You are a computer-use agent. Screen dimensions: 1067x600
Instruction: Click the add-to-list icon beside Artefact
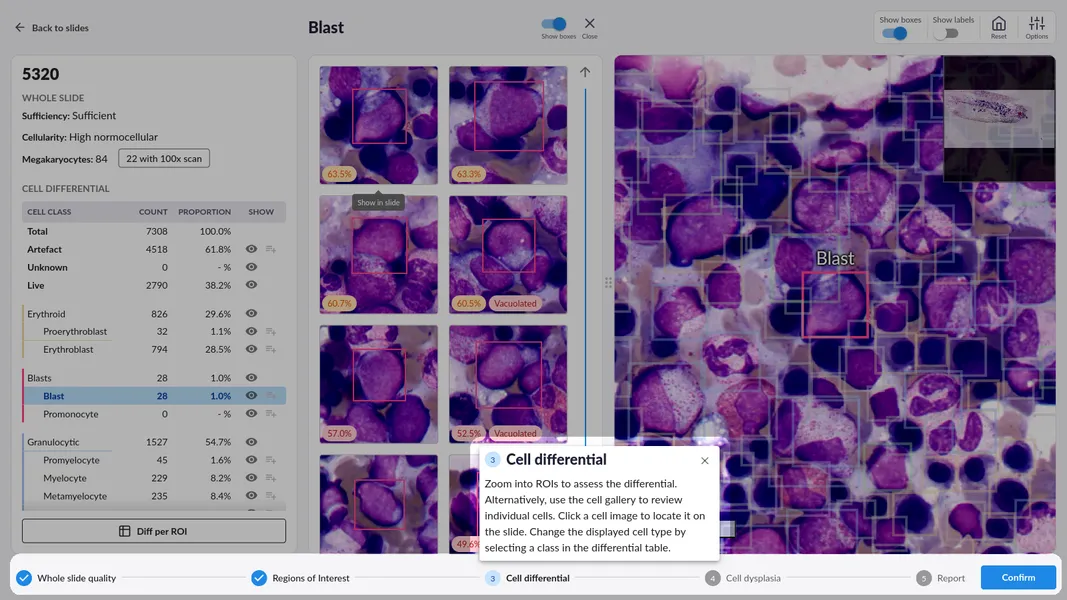coord(270,249)
